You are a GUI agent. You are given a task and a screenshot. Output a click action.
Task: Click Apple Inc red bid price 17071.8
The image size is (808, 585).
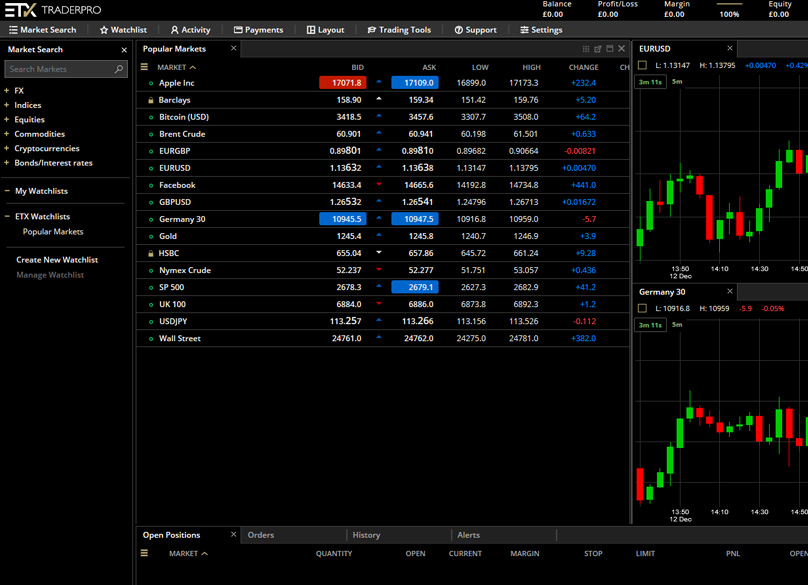pos(343,83)
